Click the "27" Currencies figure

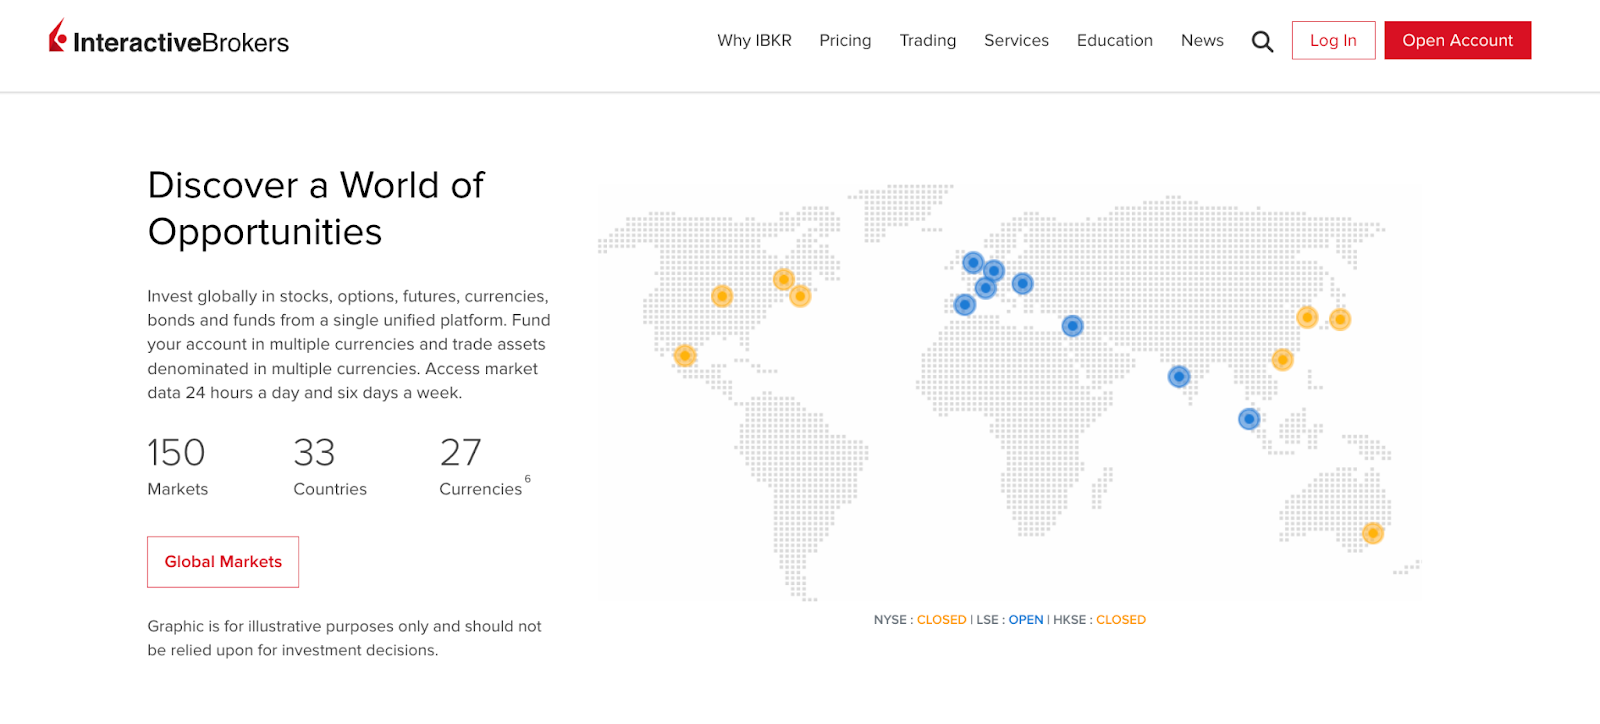[x=460, y=453]
